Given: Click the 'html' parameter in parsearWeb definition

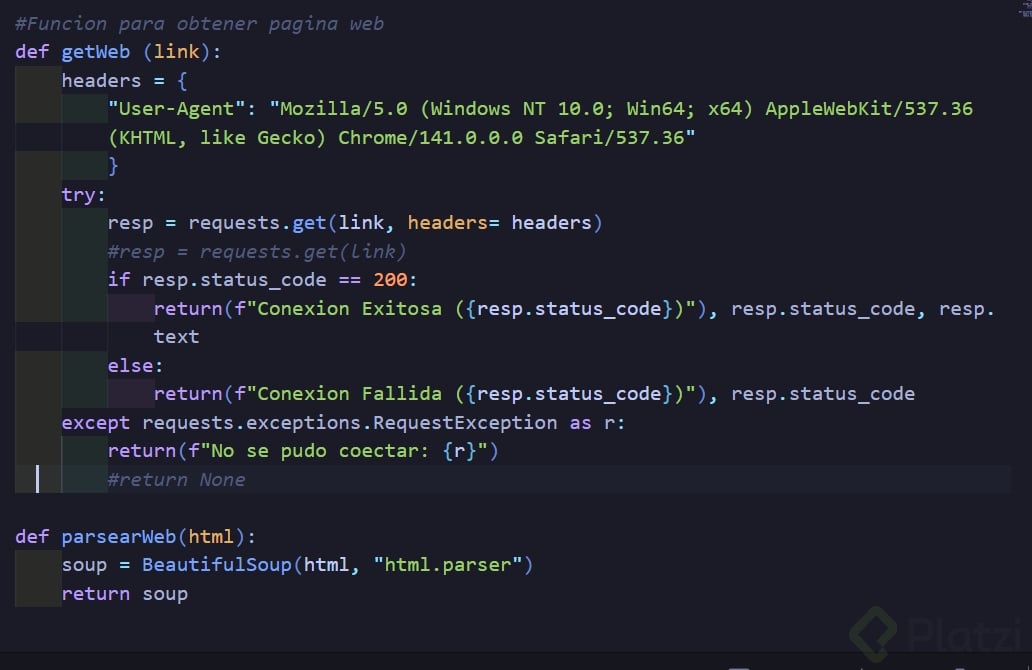Looking at the screenshot, I should [211, 537].
